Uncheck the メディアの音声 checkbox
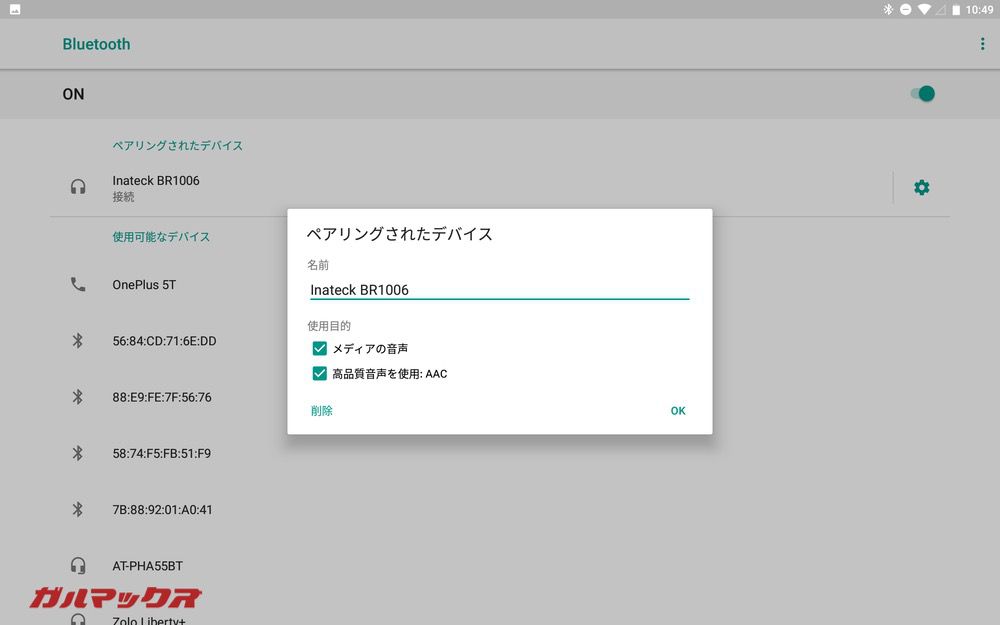The height and width of the screenshot is (625, 1000). pos(319,348)
